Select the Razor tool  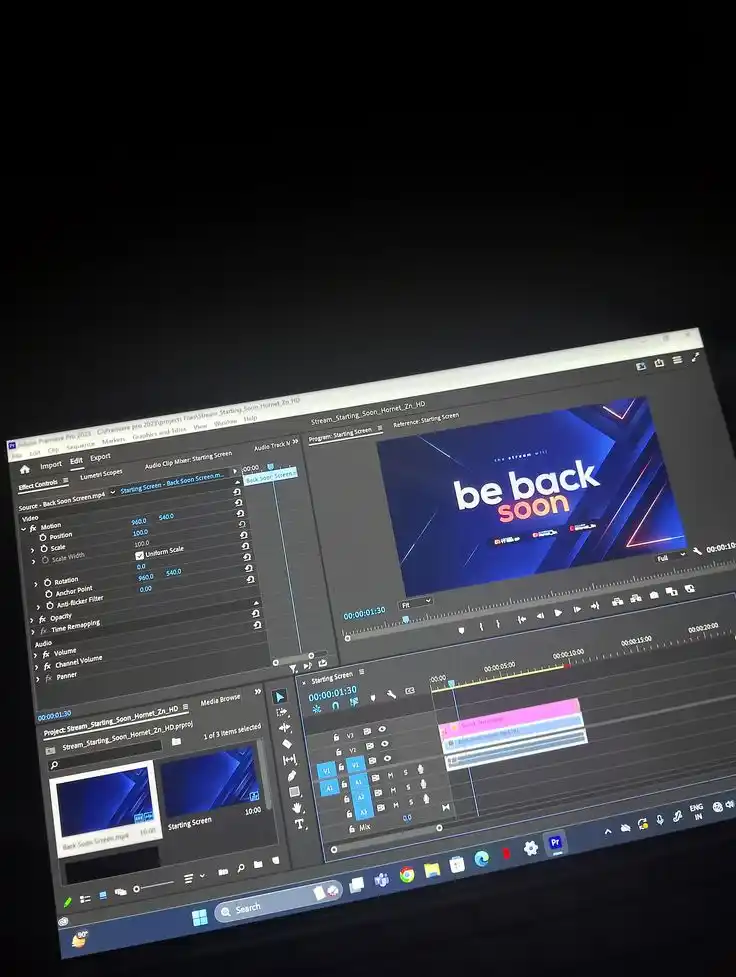tap(287, 743)
